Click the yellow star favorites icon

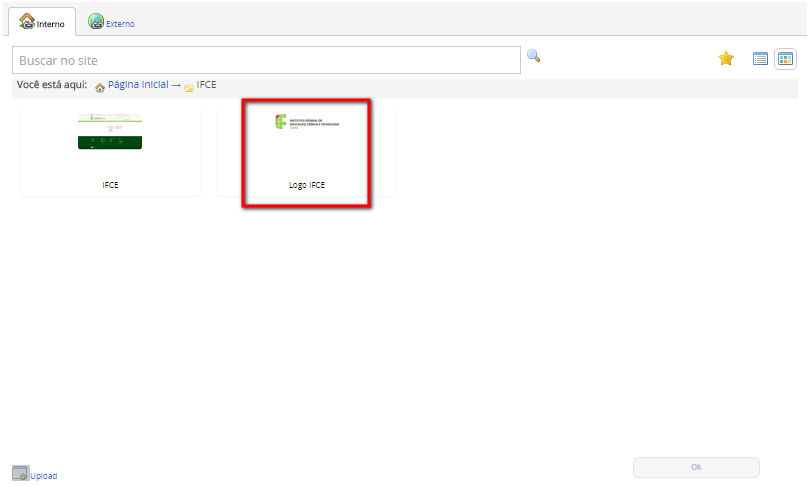pyautogui.click(x=726, y=58)
